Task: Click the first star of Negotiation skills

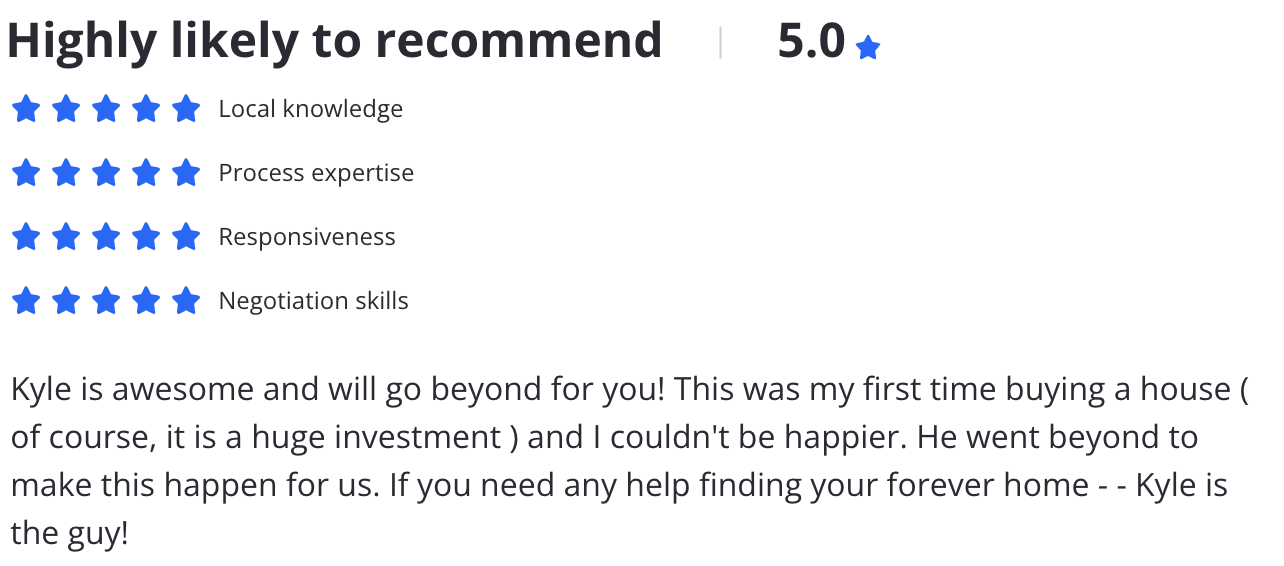Action: point(26,301)
